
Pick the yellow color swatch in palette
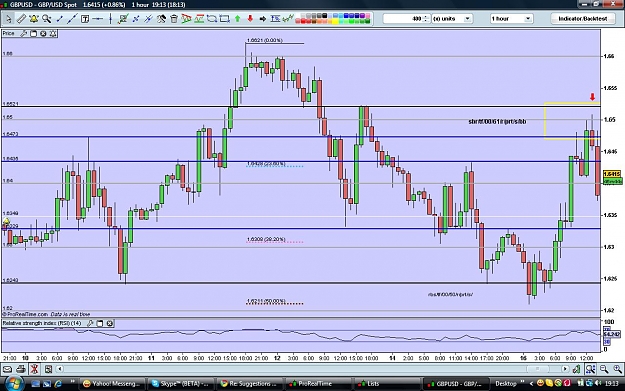(334, 21)
